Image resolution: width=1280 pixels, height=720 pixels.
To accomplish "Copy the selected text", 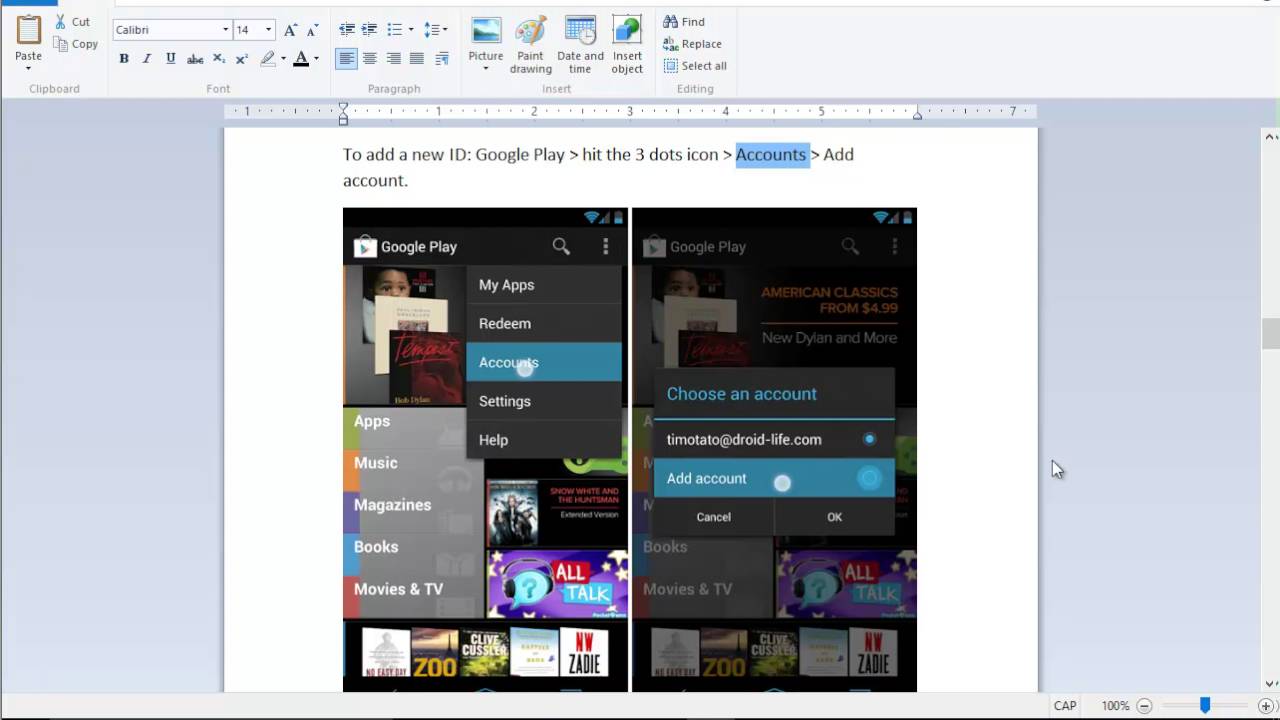I will [76, 44].
